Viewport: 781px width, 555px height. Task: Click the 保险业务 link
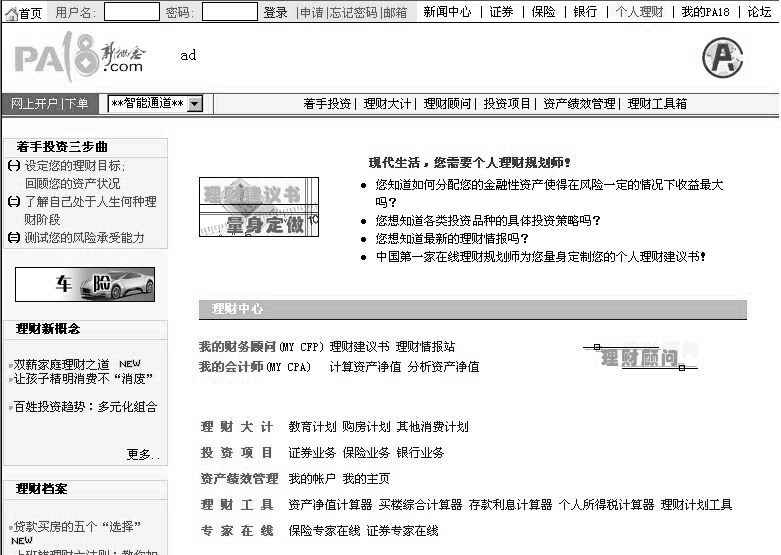point(366,453)
